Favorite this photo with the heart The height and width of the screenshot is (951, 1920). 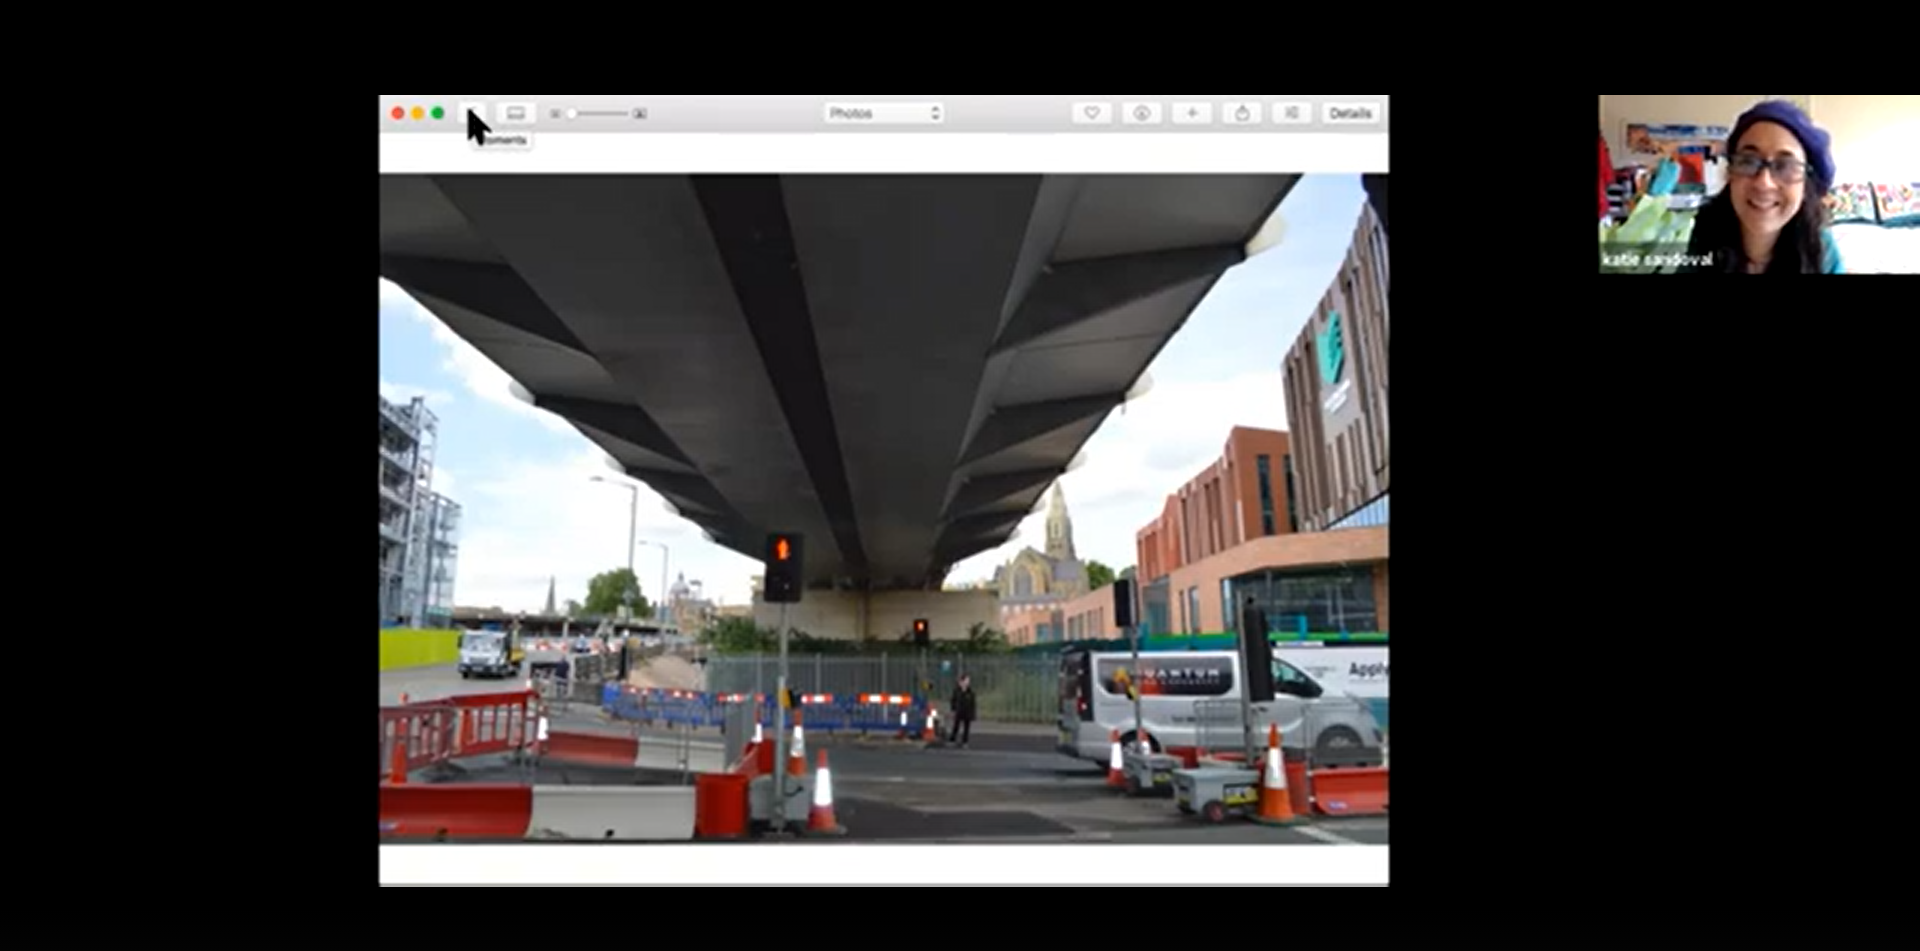(x=1092, y=113)
